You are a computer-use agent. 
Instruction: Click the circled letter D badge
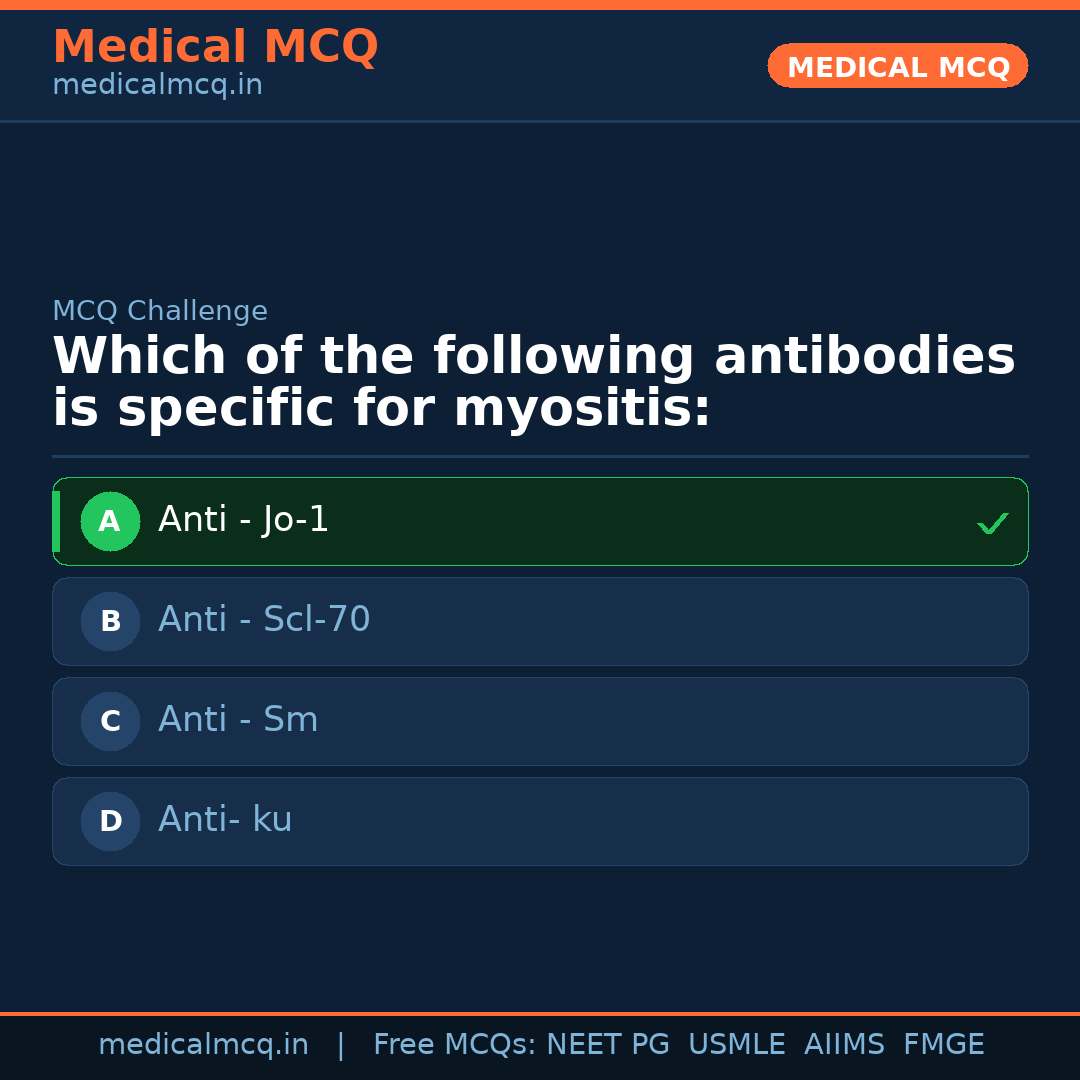pos(110,821)
